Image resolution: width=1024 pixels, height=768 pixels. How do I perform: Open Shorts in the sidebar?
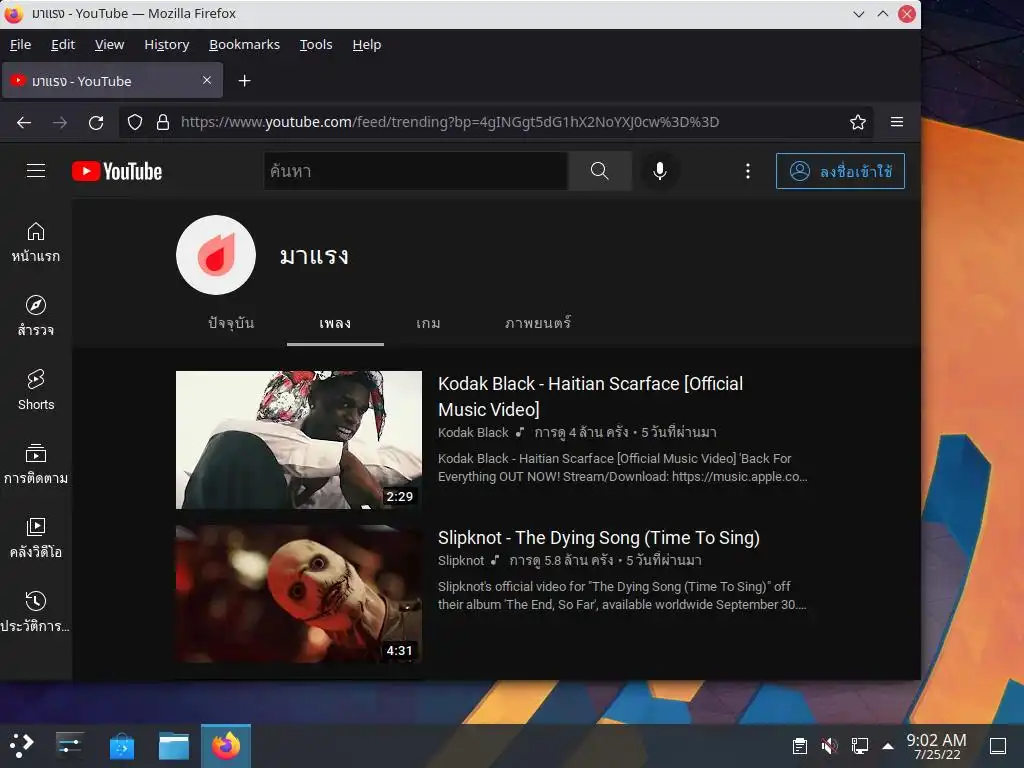coord(36,390)
